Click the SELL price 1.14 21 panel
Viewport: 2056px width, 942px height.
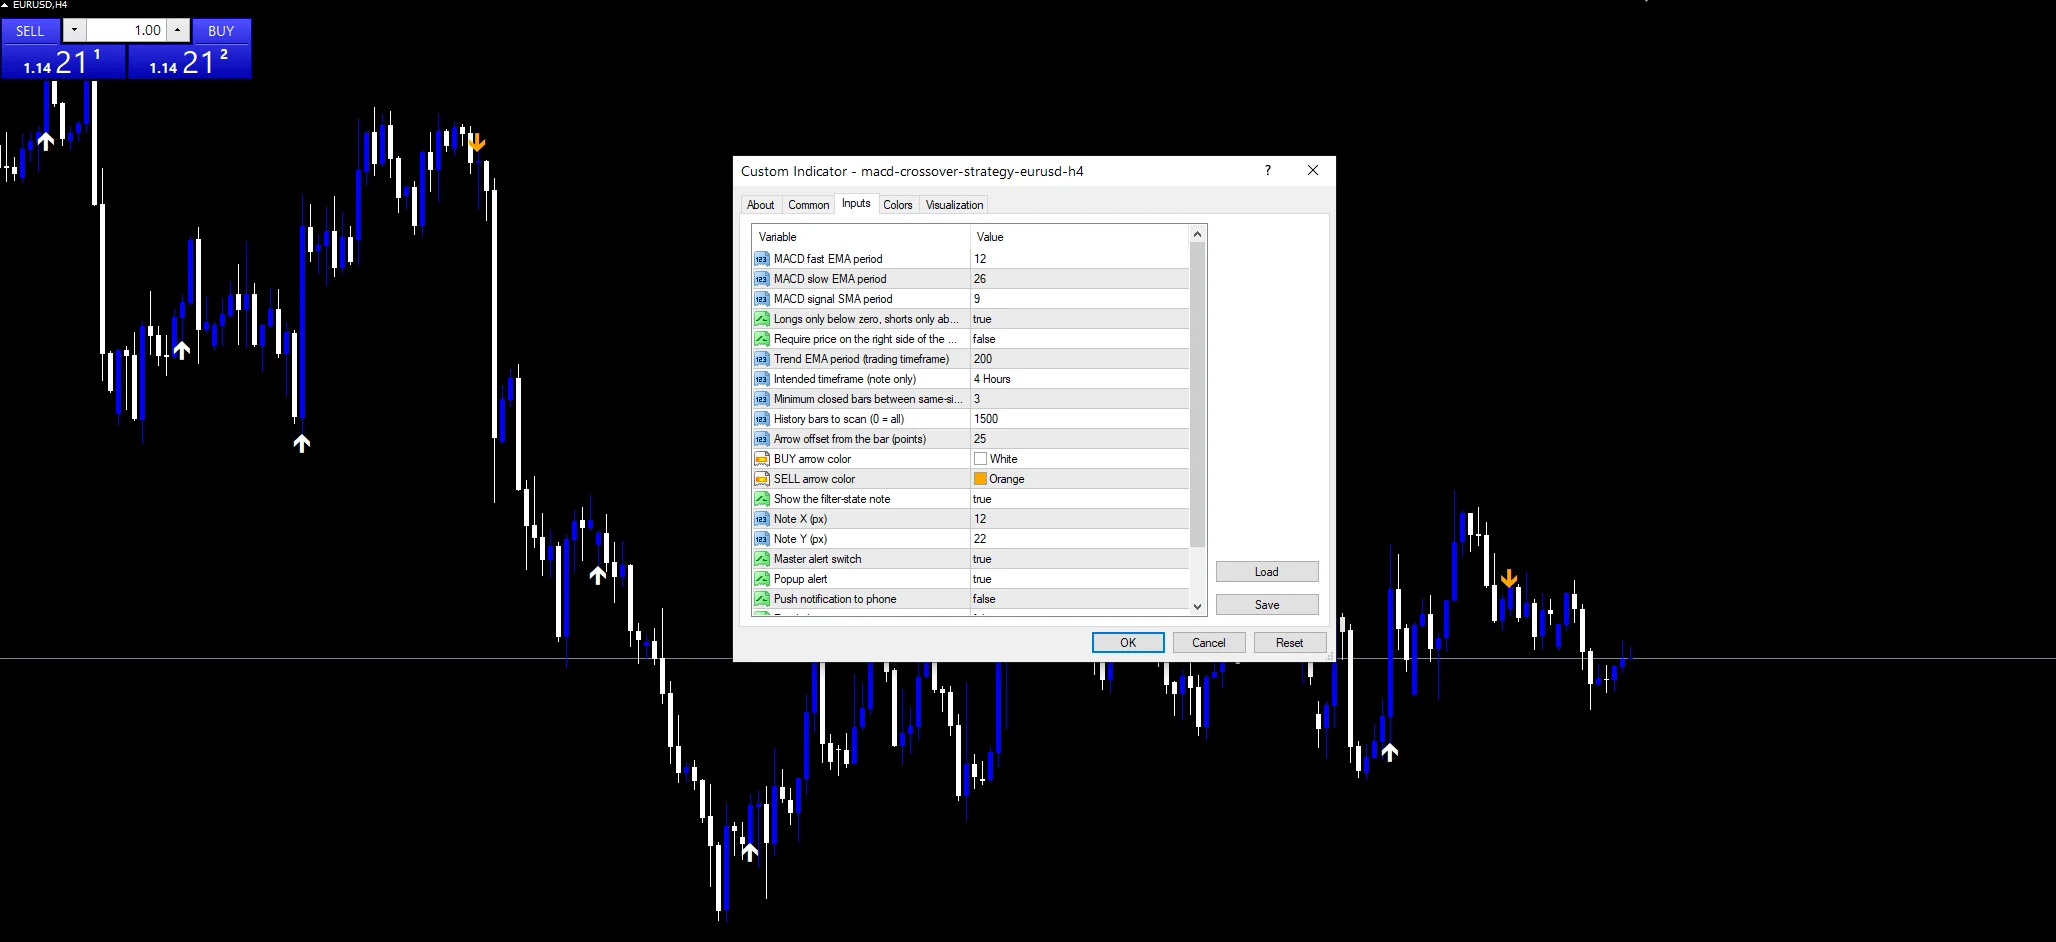pyautogui.click(x=63, y=62)
